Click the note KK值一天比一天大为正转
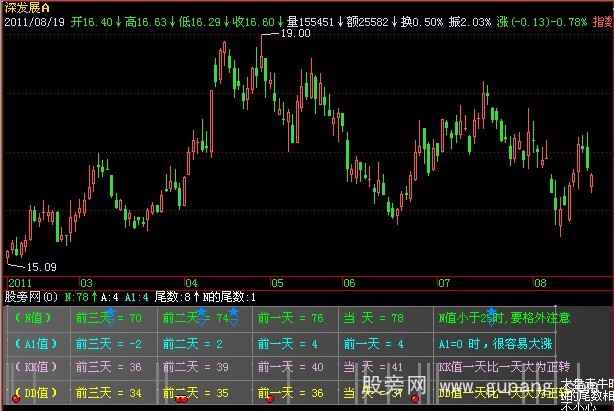The width and height of the screenshot is (614, 411). 504,367
